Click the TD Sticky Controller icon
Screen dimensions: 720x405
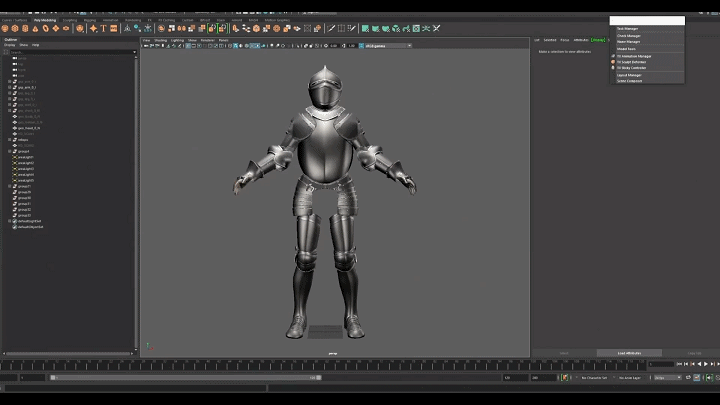613,68
